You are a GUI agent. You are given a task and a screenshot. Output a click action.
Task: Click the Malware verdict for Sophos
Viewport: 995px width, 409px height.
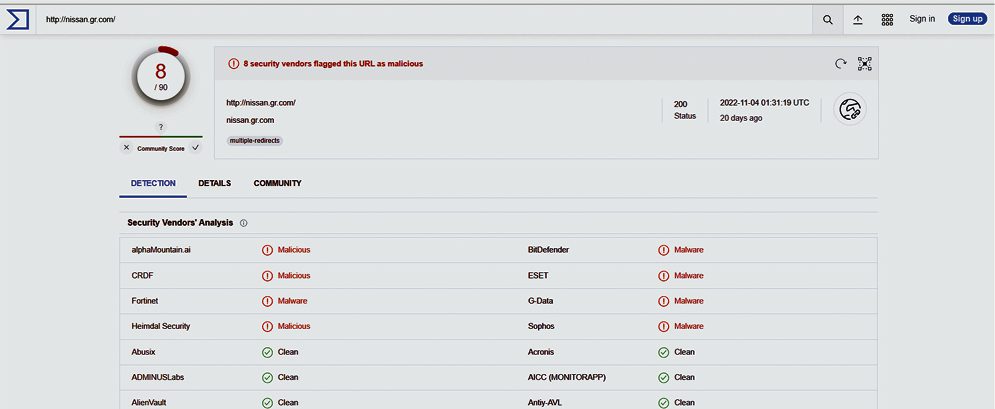[x=689, y=326]
